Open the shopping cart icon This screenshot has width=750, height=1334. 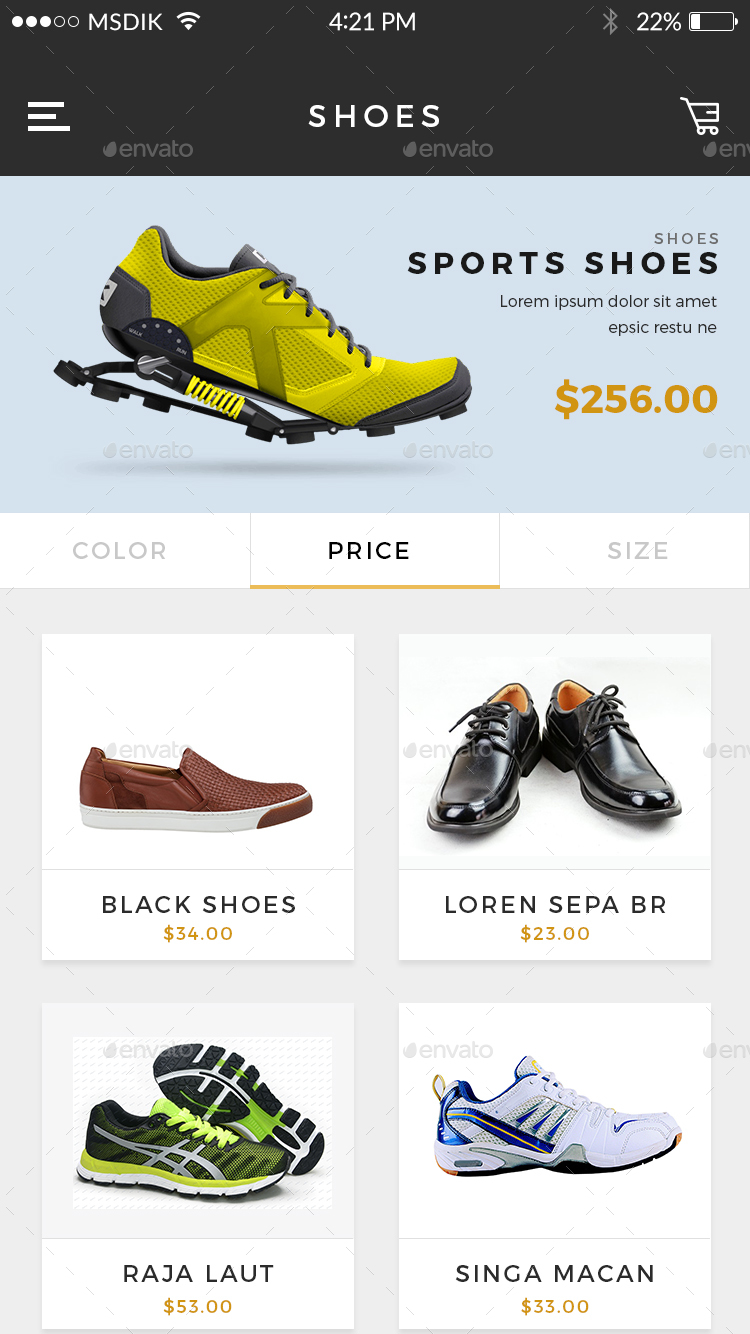click(700, 116)
